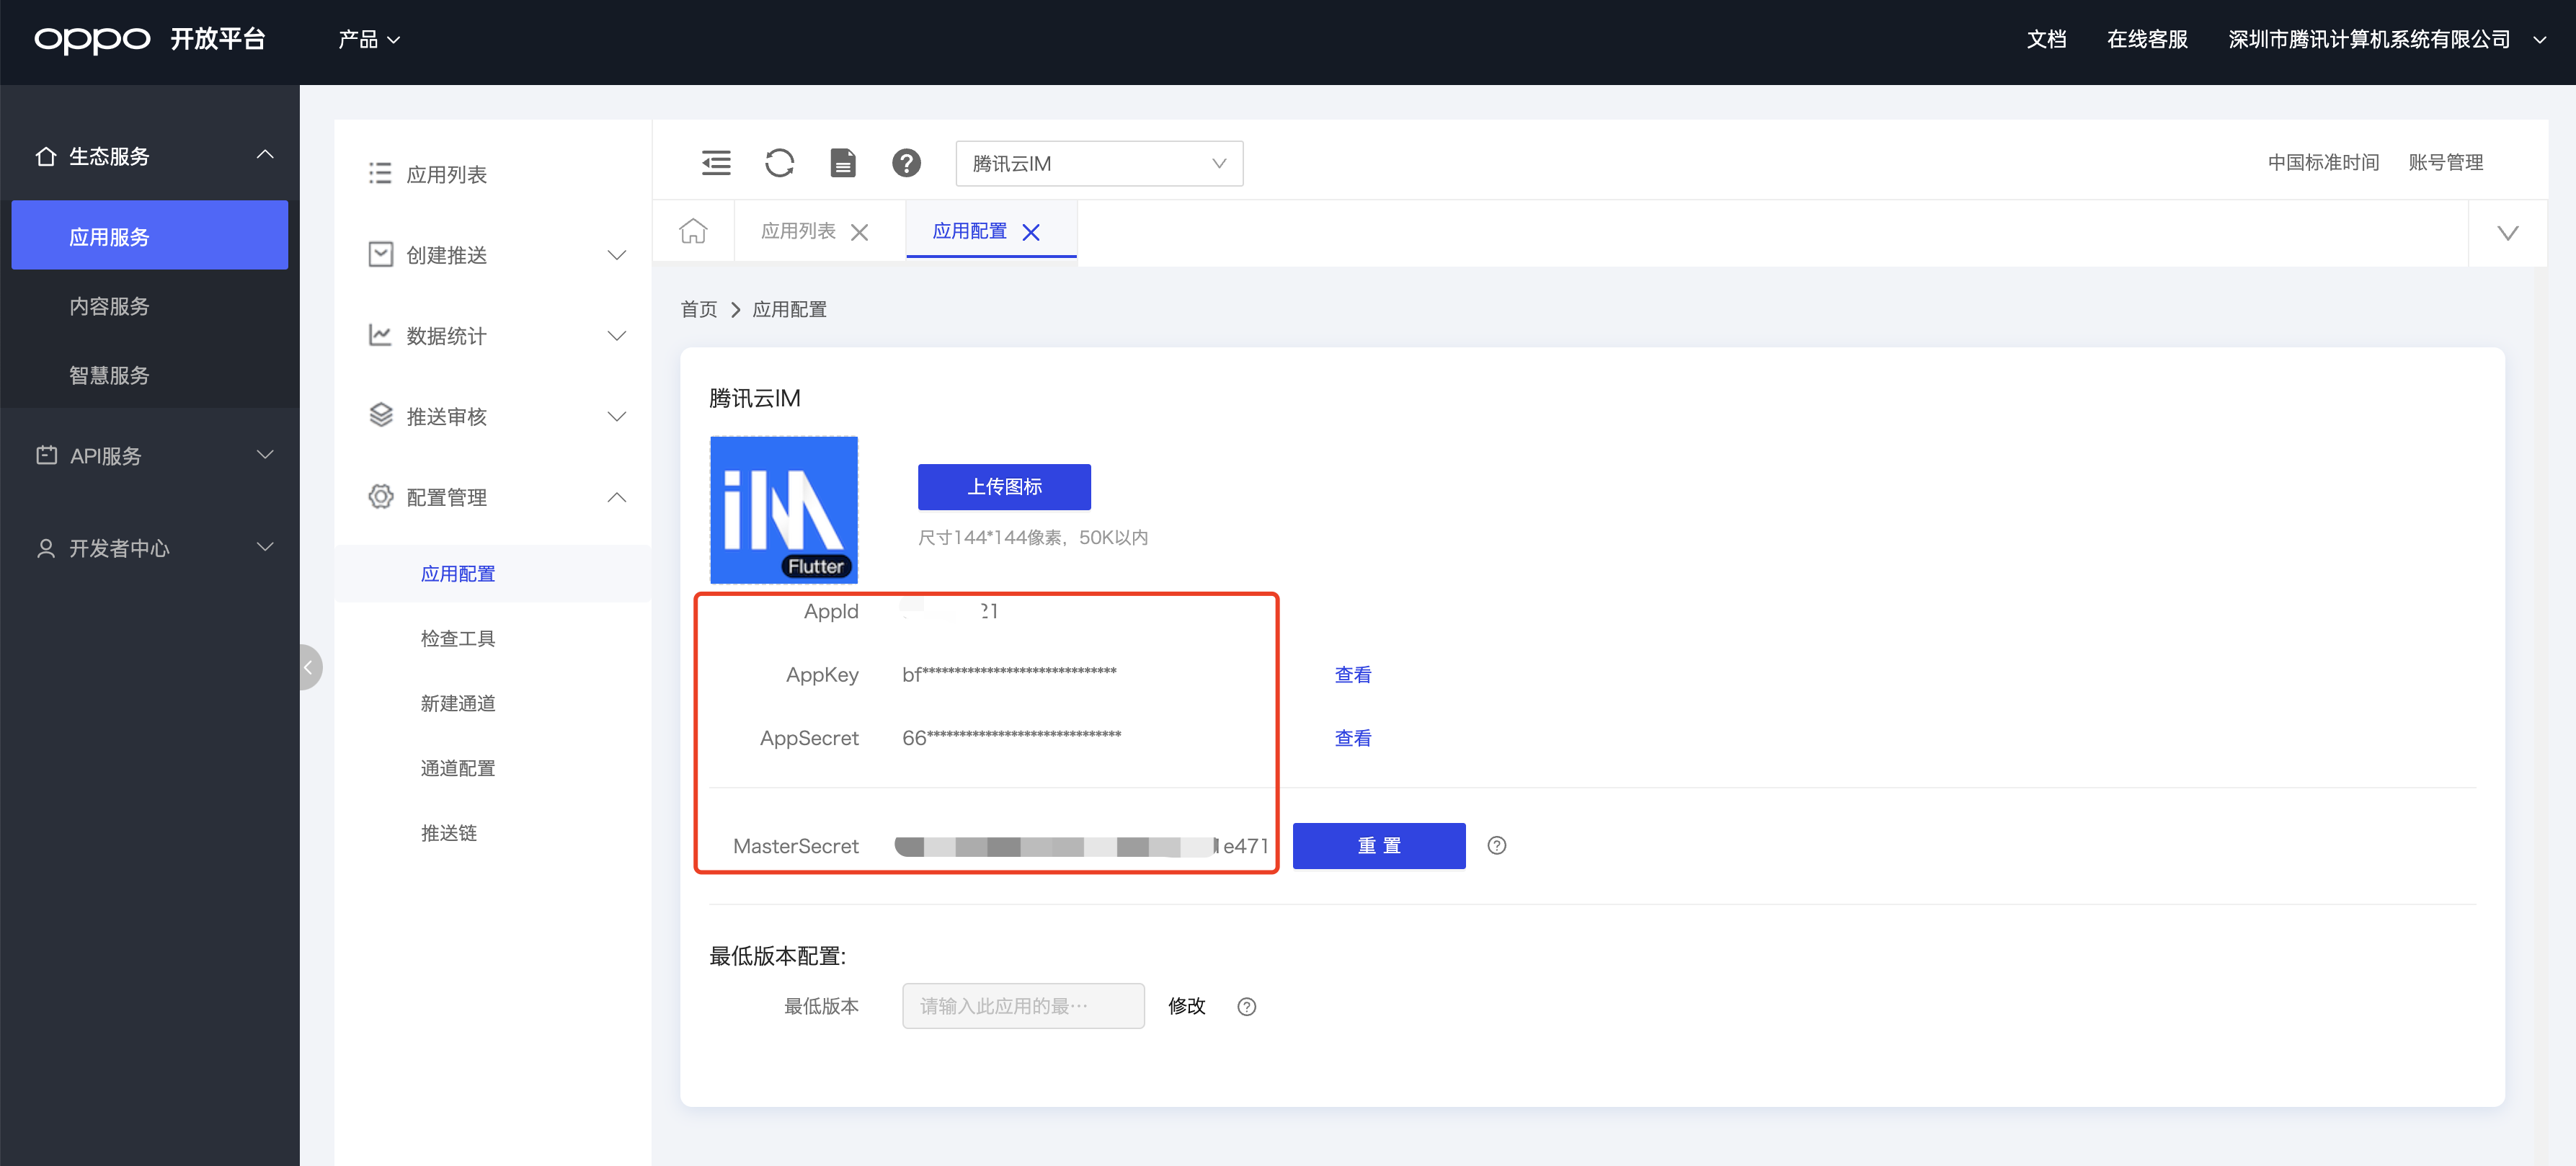Click the 首页 breadcrumb
The image size is (2576, 1166).
(x=698, y=309)
